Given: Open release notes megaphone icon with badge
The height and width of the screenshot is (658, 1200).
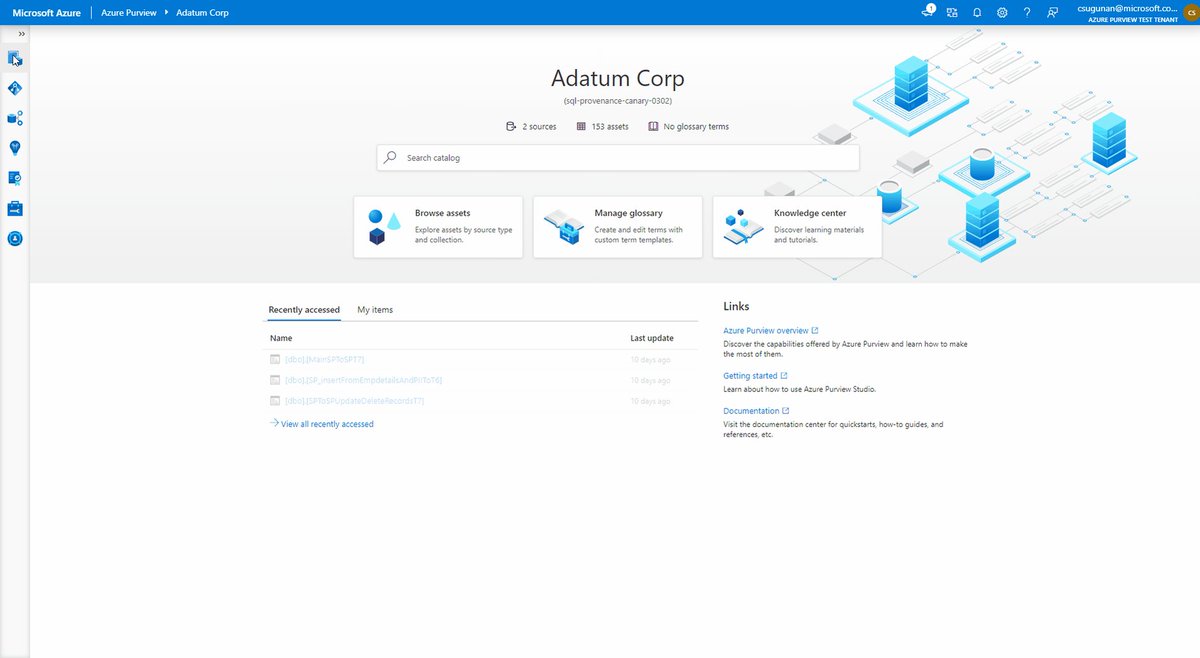Looking at the screenshot, I should pyautogui.click(x=928, y=12).
